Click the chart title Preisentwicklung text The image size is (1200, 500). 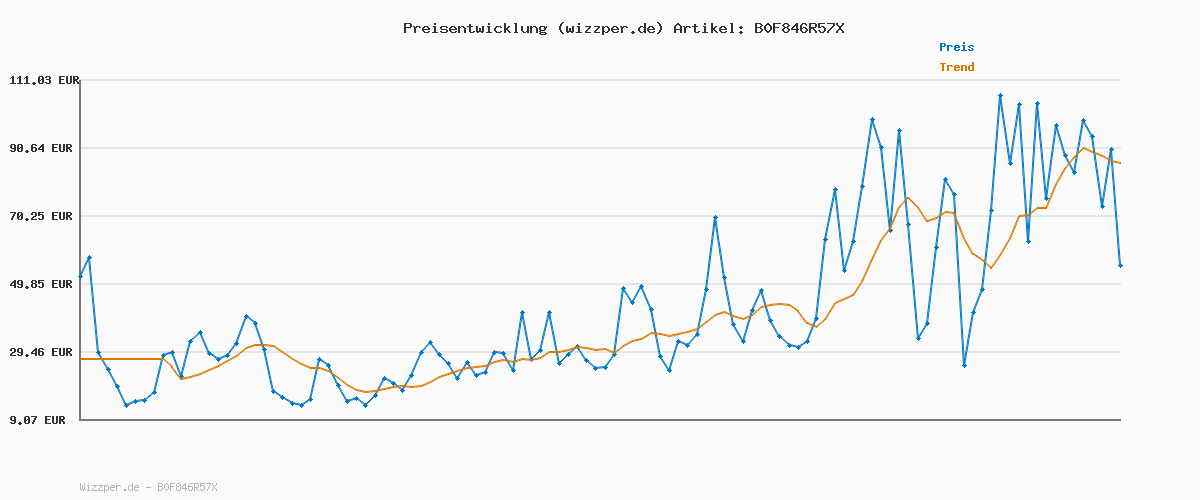click(474, 28)
